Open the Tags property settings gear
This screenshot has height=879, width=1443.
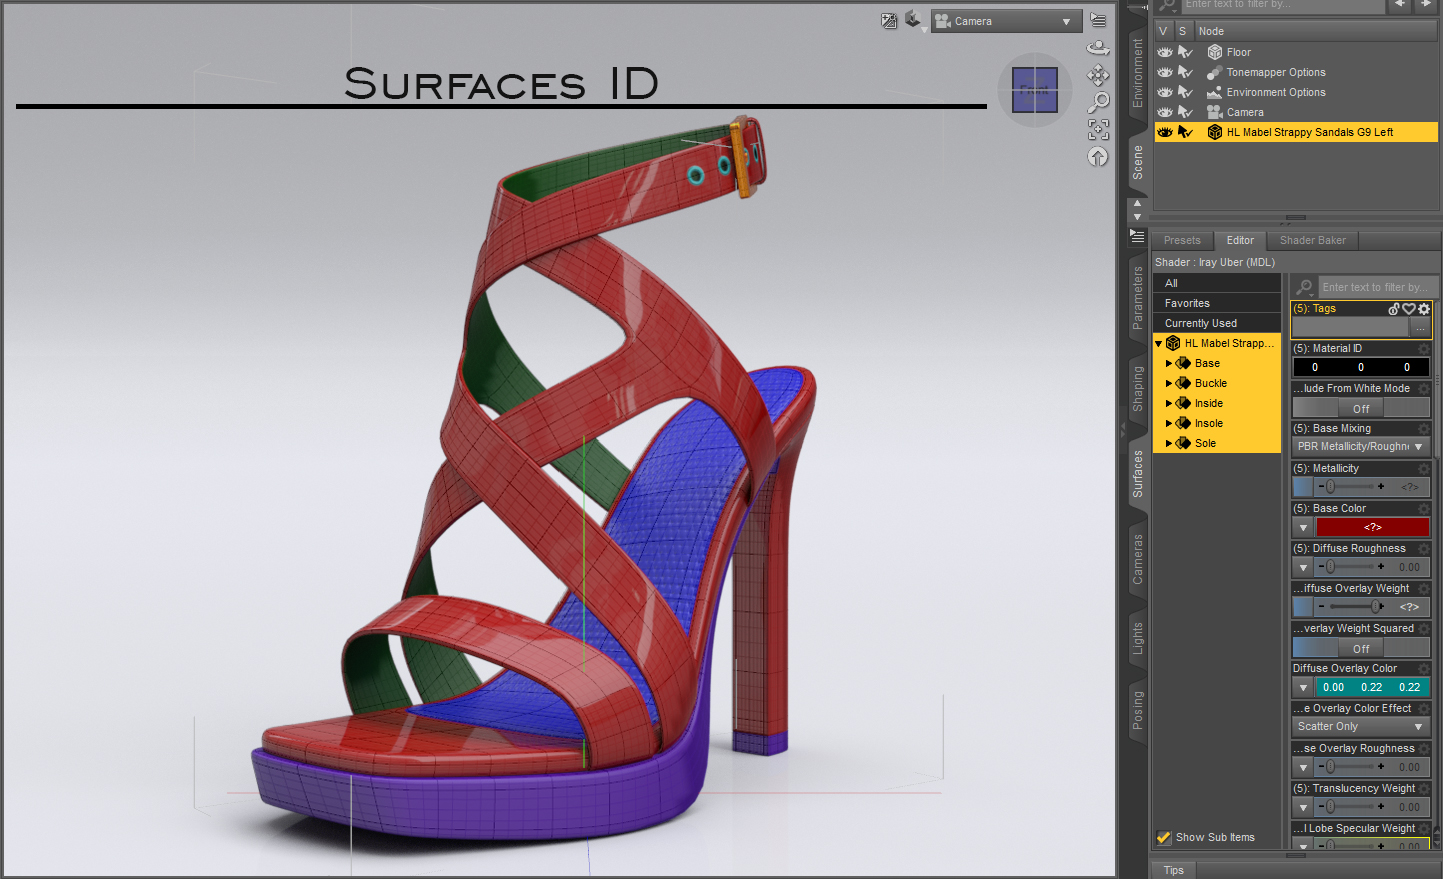[x=1424, y=309]
